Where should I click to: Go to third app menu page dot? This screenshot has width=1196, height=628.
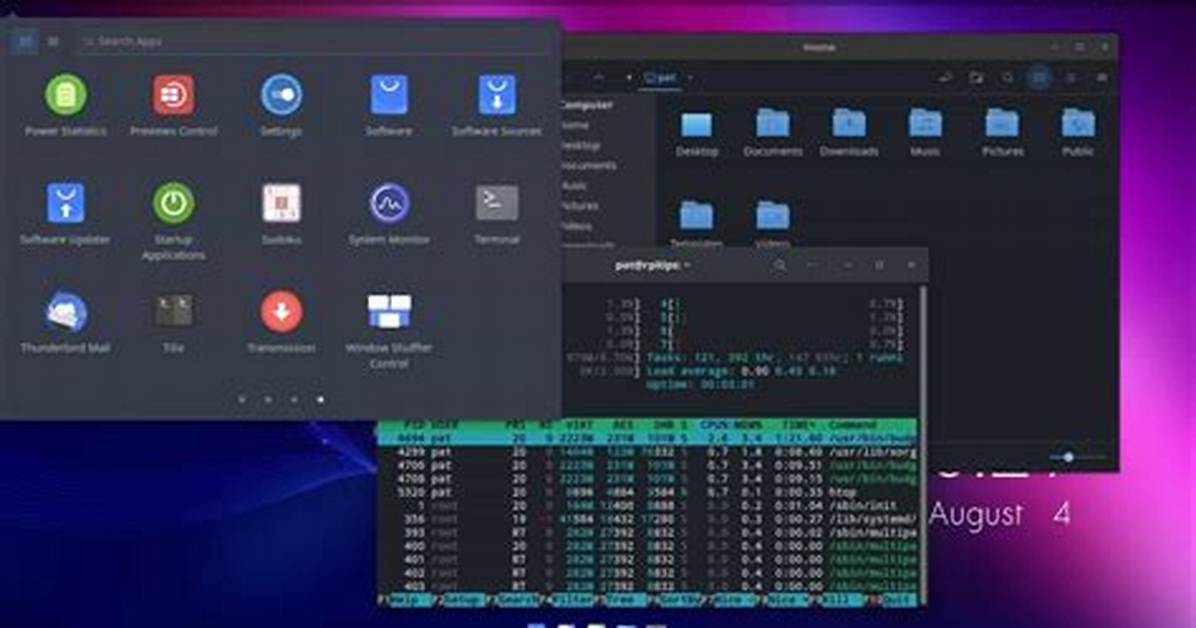click(x=294, y=399)
